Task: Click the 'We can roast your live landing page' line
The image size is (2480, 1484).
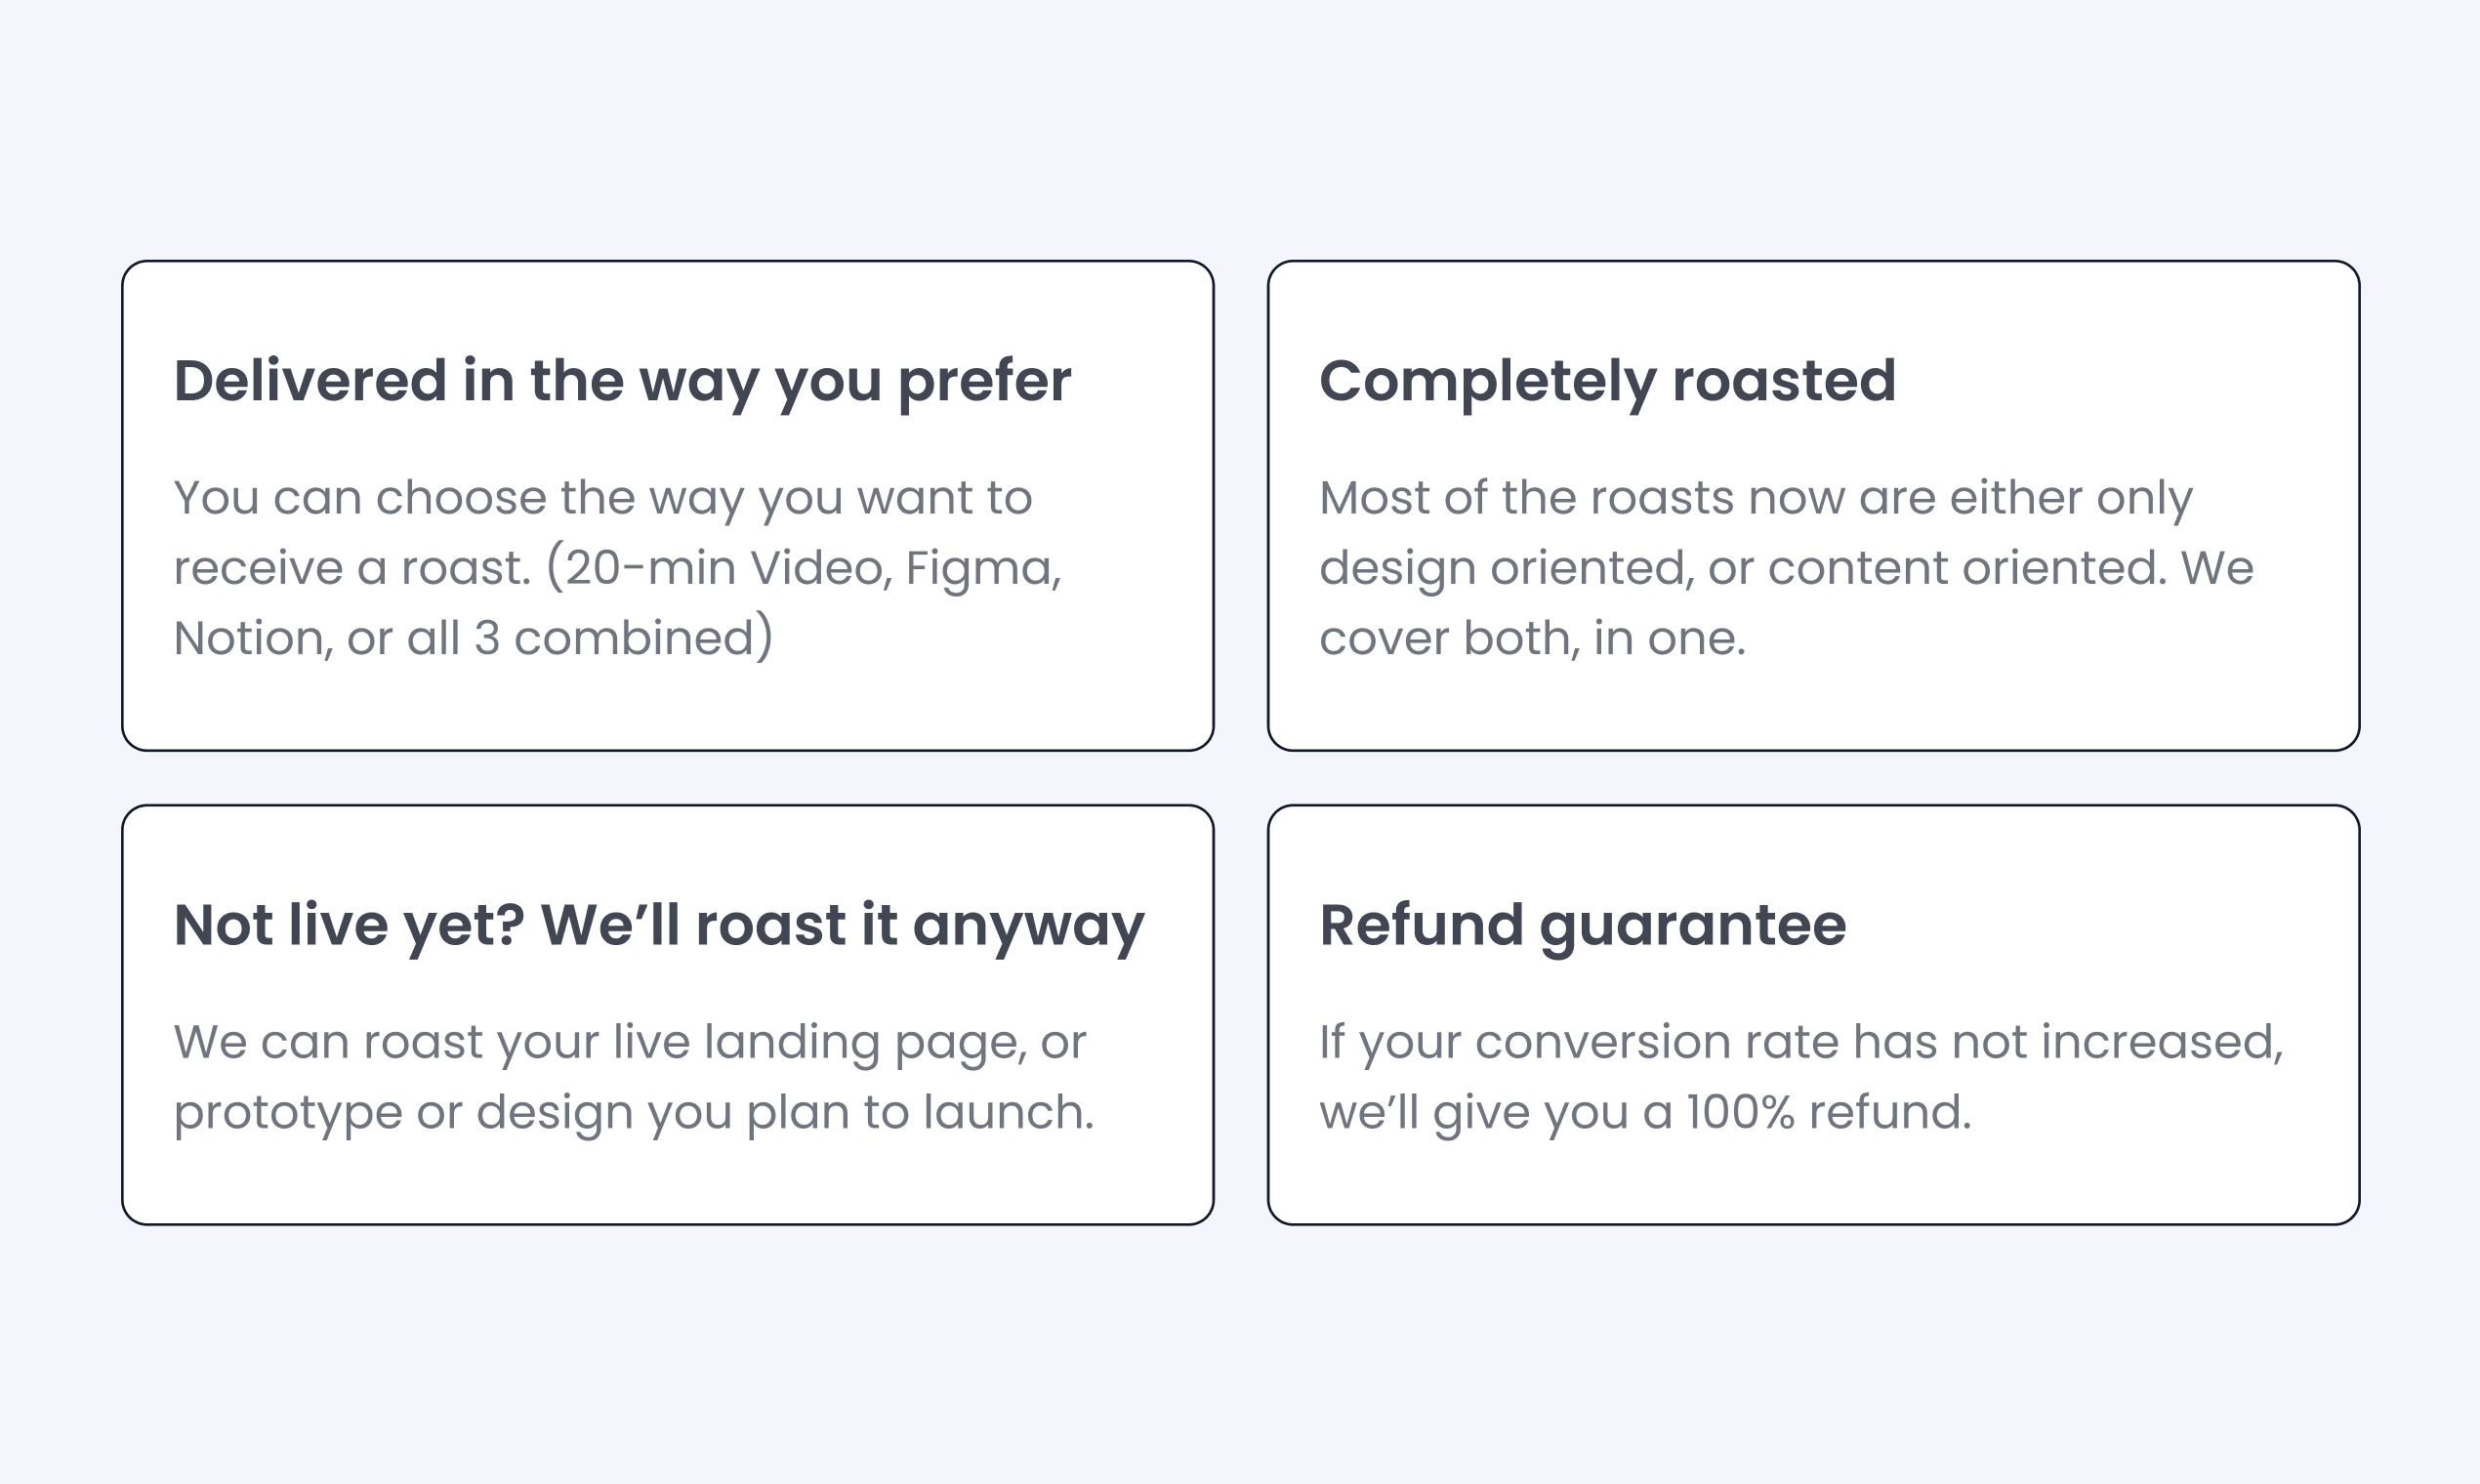Action: (629, 1042)
